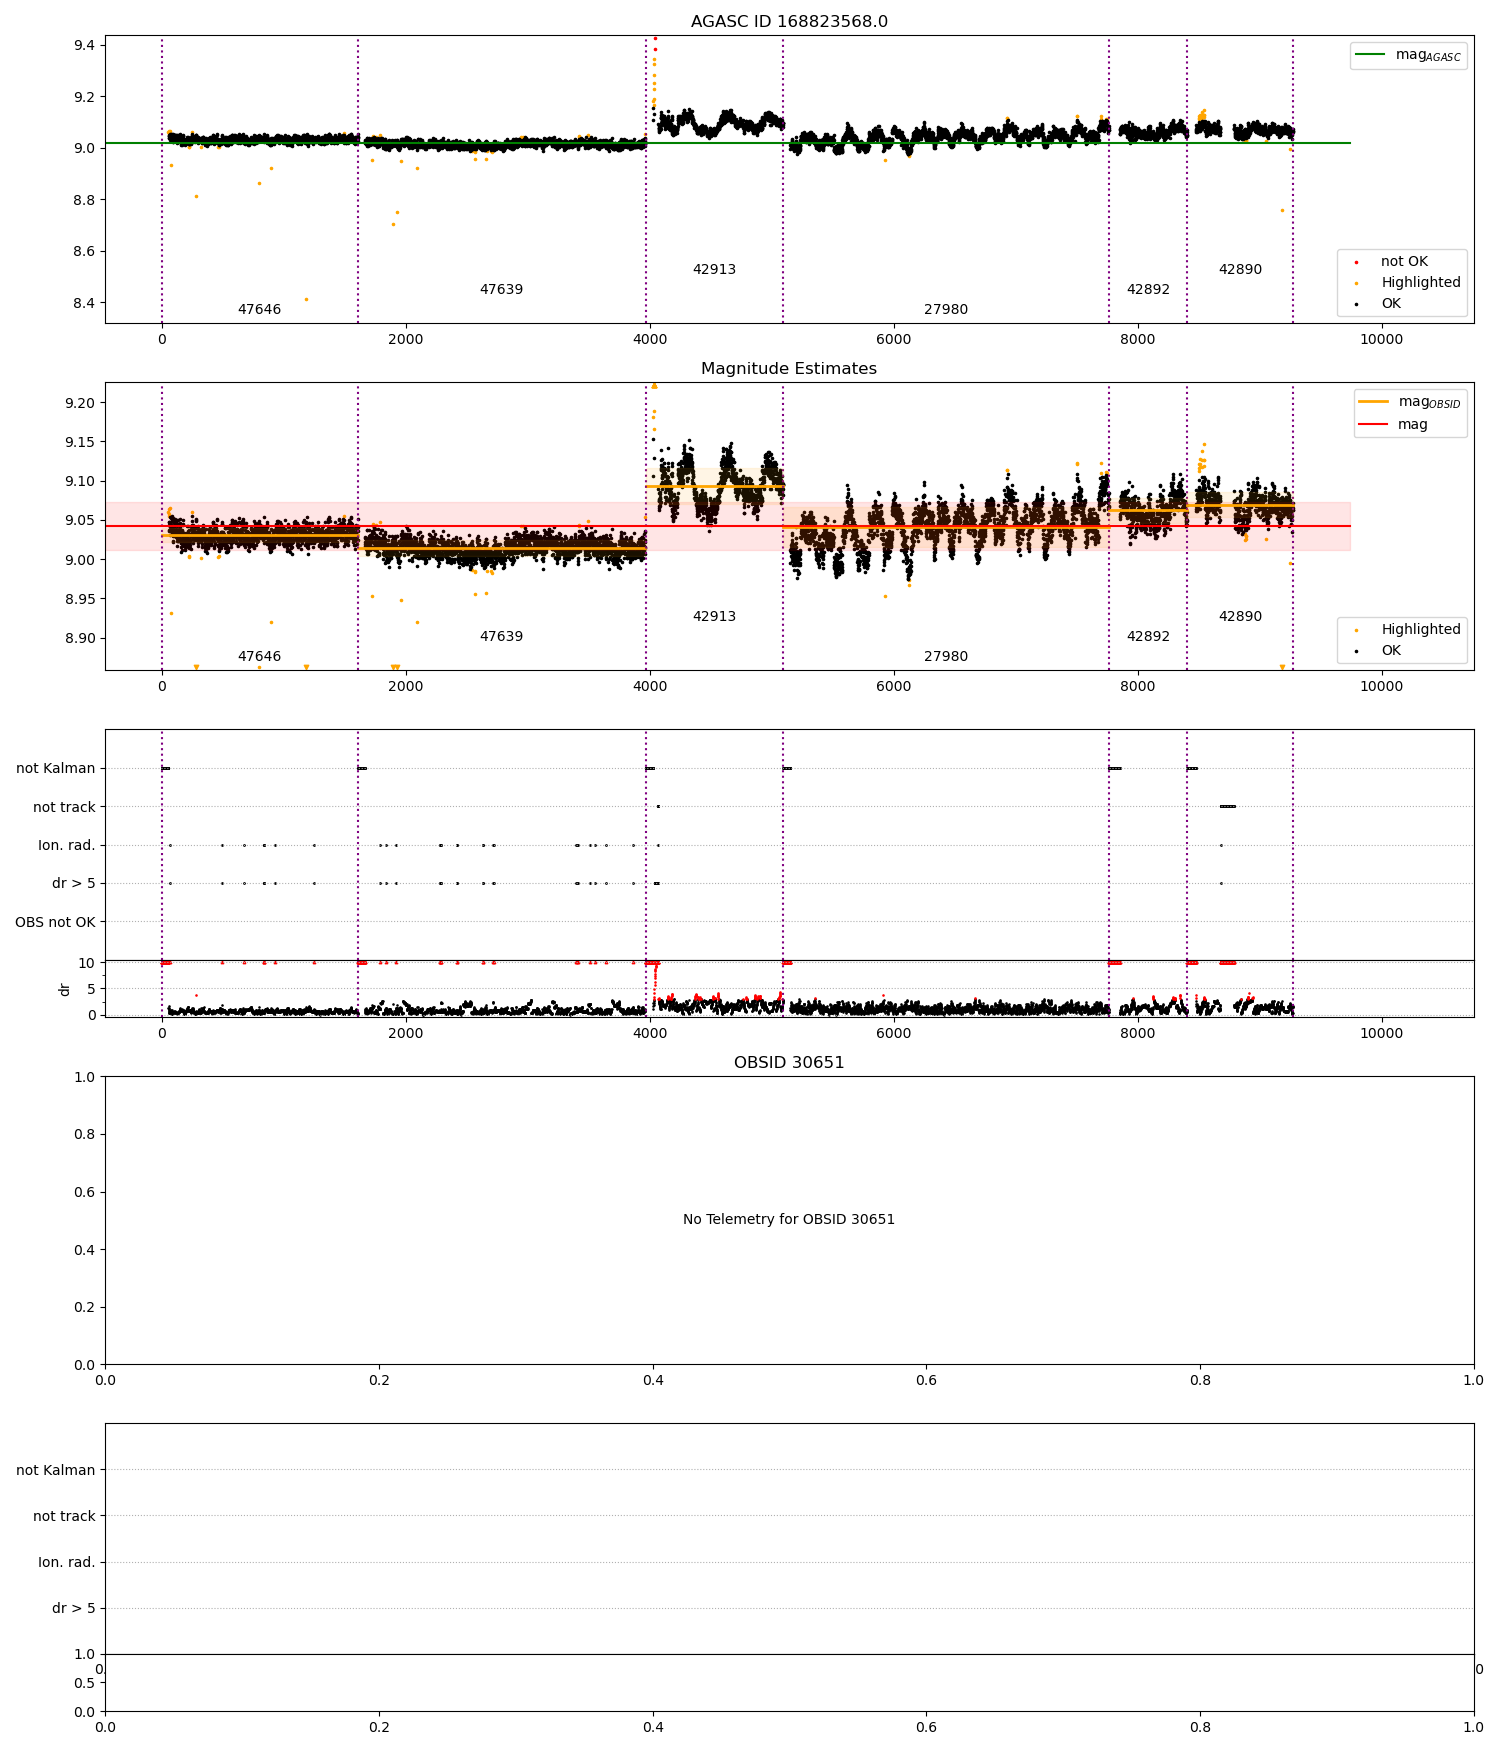Click 'dr > 5' label in the flags plot
The height and width of the screenshot is (1750, 1500).
(74, 884)
